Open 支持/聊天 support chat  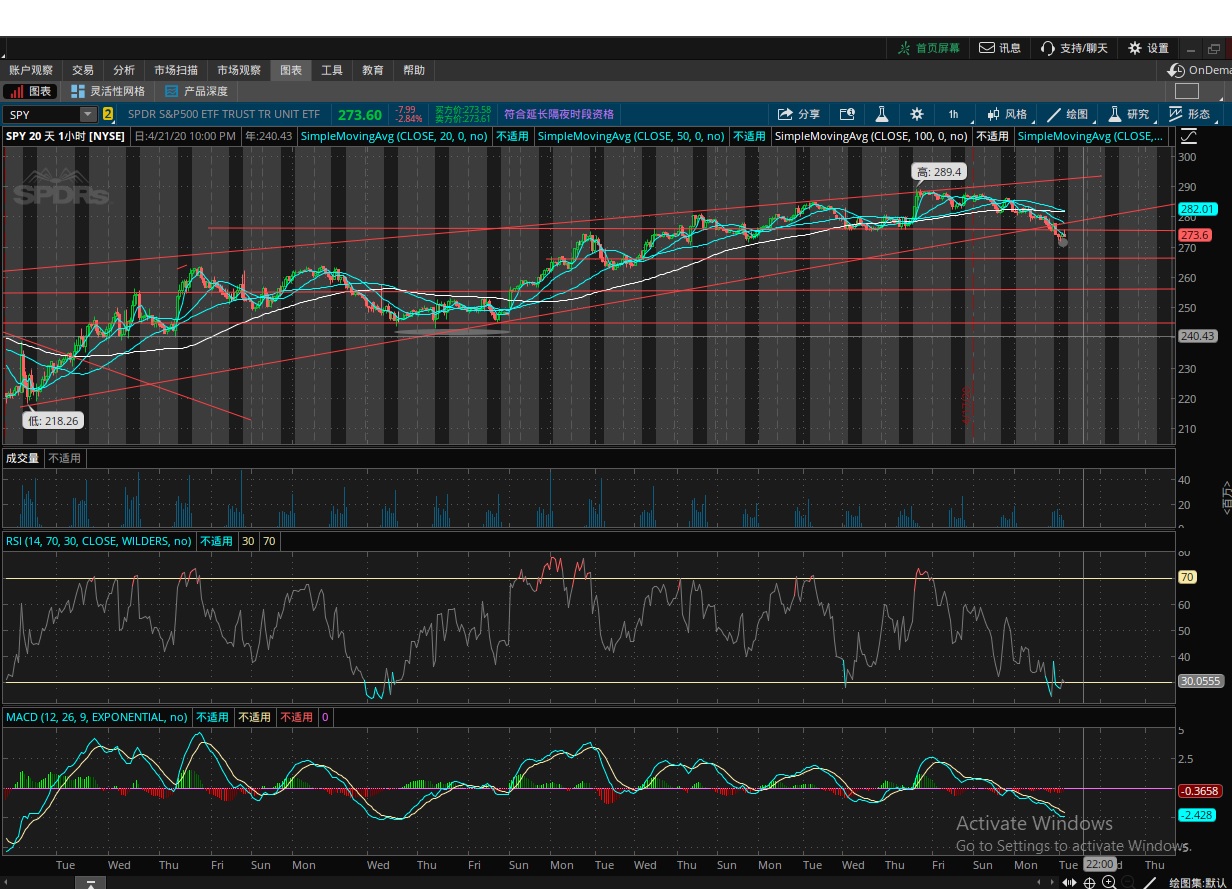coord(1074,48)
